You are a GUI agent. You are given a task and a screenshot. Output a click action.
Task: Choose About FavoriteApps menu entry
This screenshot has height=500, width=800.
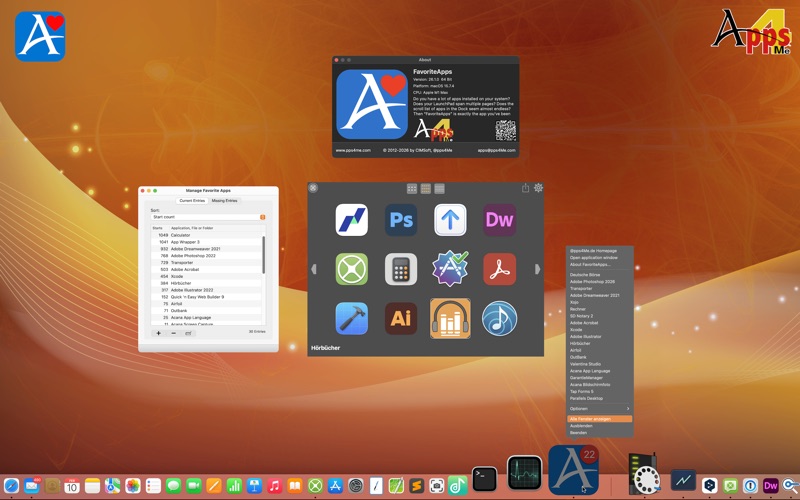pos(600,264)
